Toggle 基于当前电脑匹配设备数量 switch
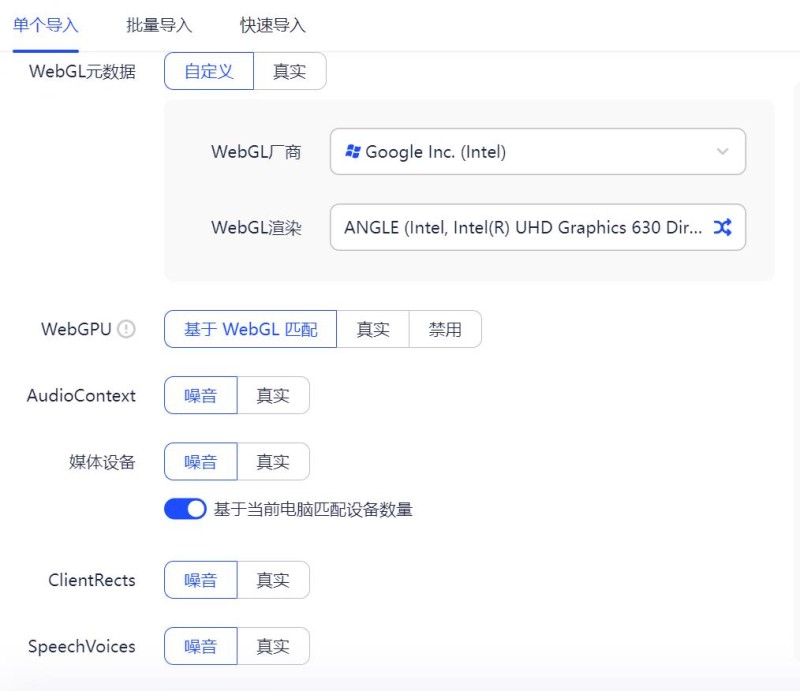Screen dimensions: 800x691 [185, 509]
